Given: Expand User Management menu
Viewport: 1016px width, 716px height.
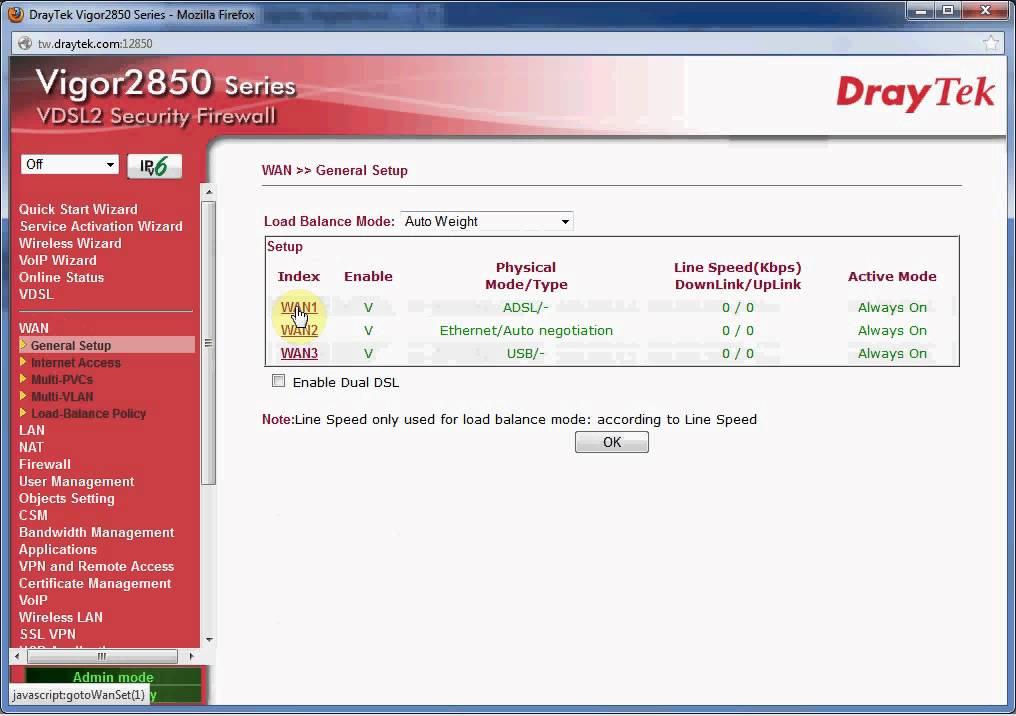Looking at the screenshot, I should tap(76, 481).
